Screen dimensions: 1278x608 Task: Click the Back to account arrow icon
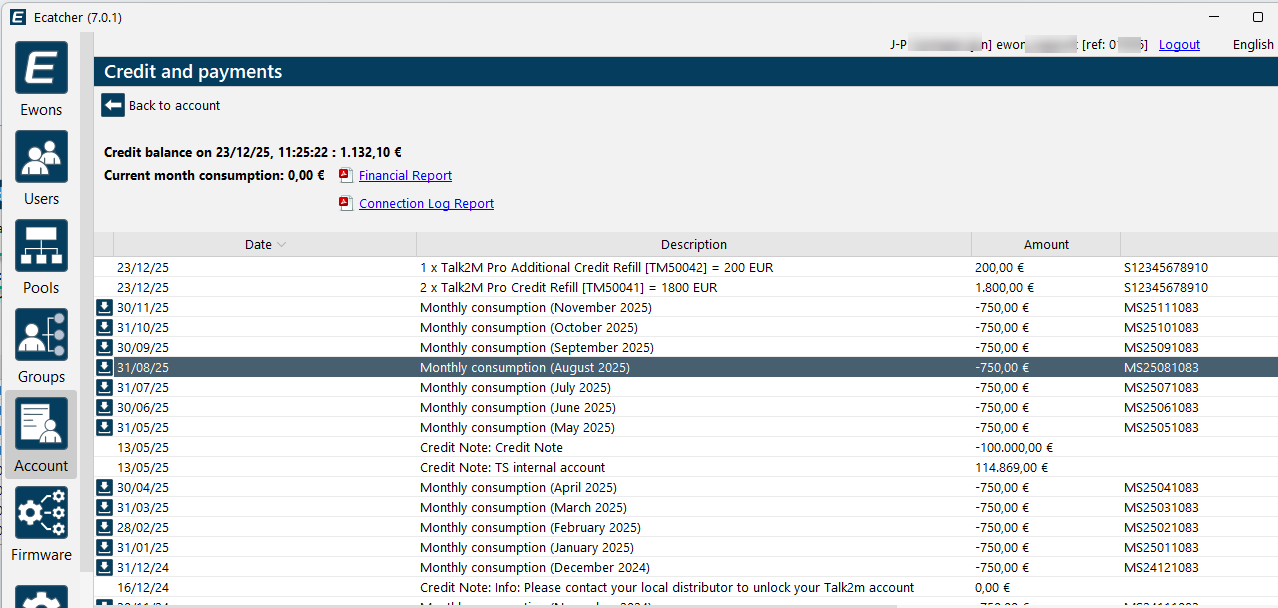[x=113, y=105]
